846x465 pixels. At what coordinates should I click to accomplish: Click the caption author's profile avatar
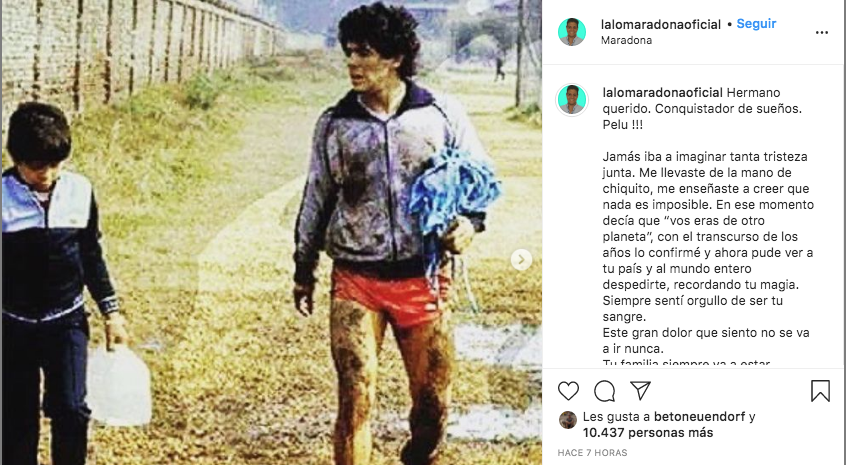[572, 100]
